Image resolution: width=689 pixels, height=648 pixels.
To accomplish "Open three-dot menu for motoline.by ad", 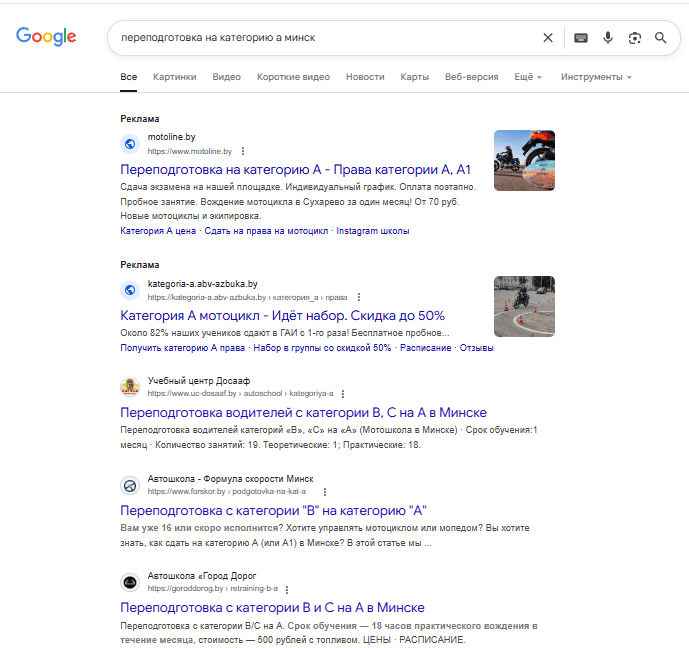I will (x=243, y=151).
